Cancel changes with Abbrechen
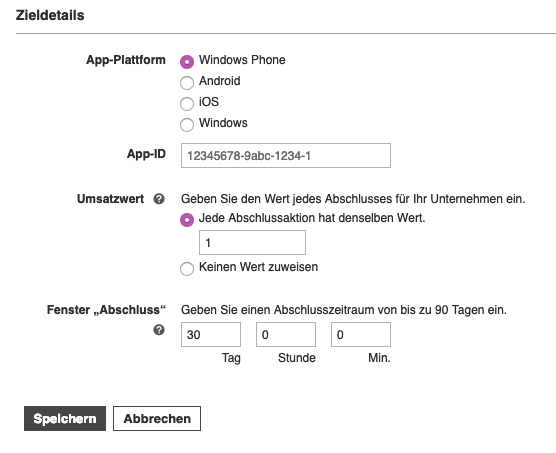The height and width of the screenshot is (453, 556). click(x=157, y=419)
